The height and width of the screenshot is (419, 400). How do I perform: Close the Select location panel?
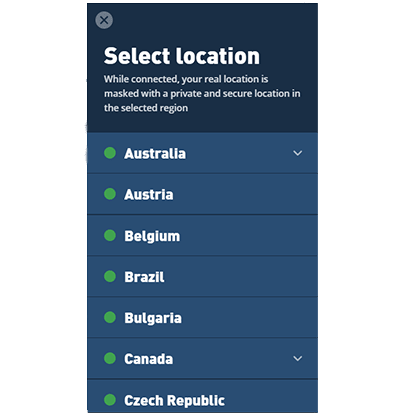click(x=104, y=20)
